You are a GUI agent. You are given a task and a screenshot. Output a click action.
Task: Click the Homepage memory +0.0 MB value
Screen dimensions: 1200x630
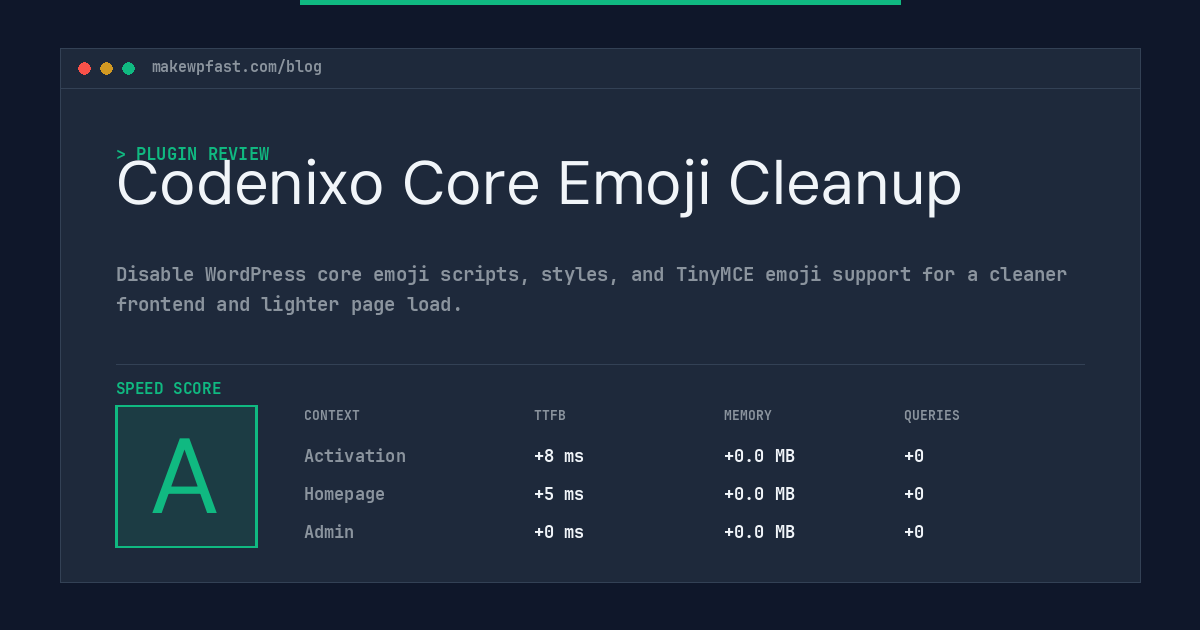[x=760, y=494]
